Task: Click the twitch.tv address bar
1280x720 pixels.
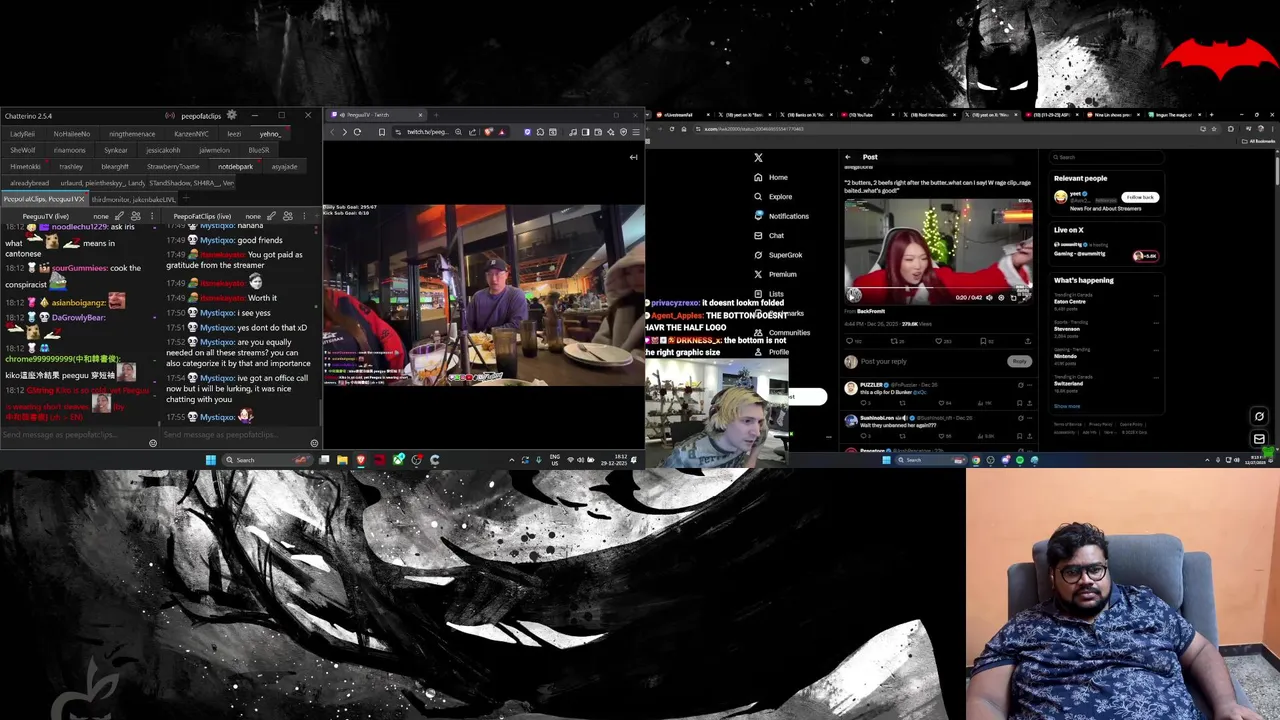Action: (430, 132)
